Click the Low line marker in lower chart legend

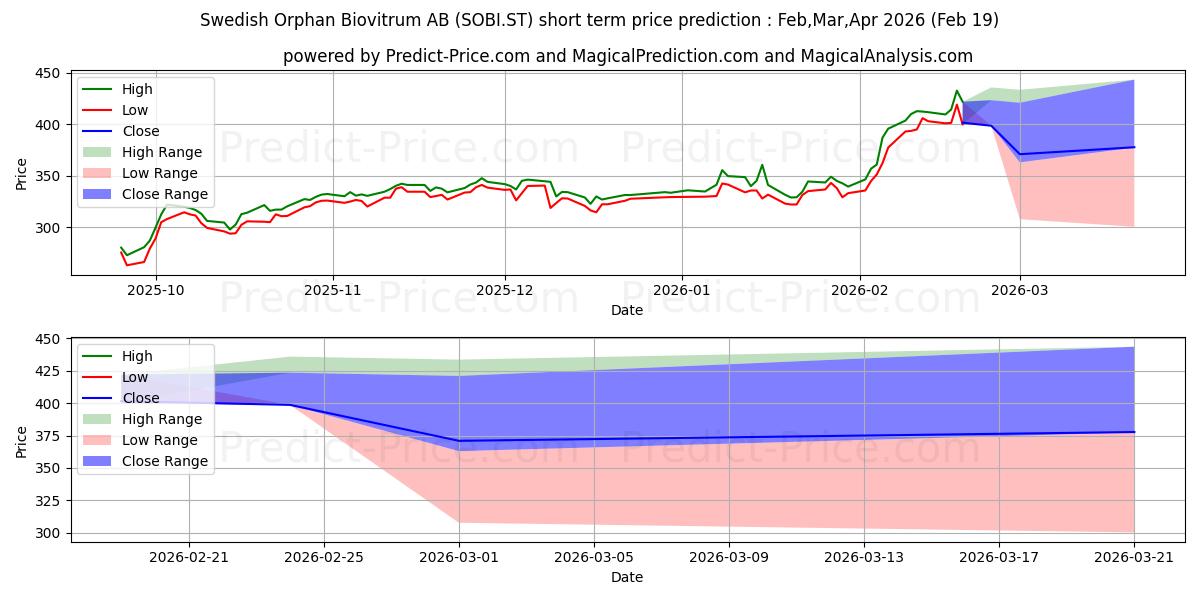[x=100, y=377]
